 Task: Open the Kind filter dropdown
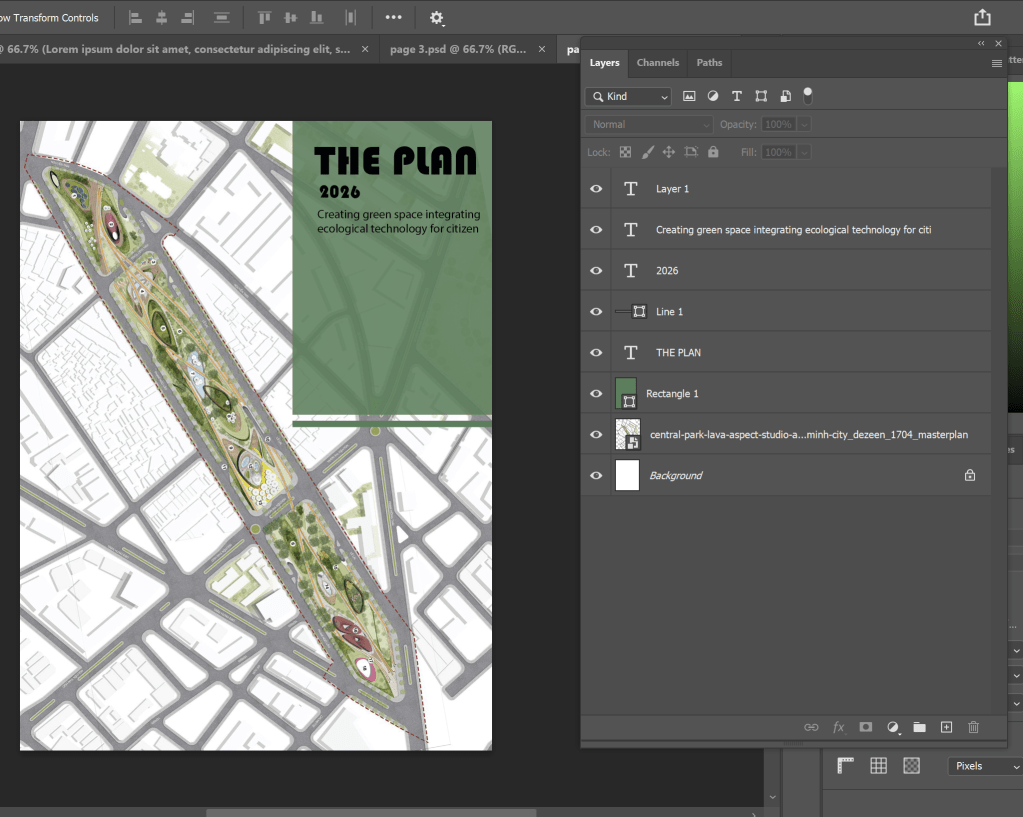click(x=628, y=96)
